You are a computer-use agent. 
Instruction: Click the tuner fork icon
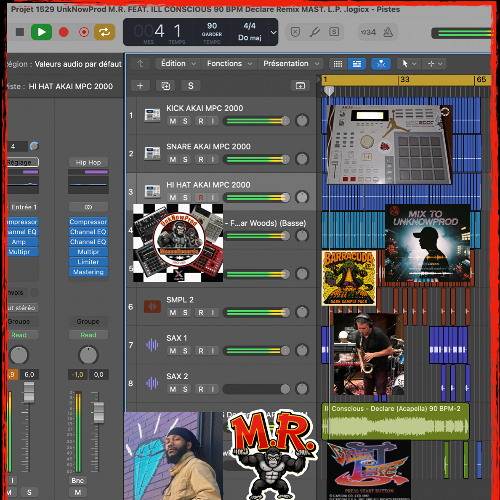[315, 32]
